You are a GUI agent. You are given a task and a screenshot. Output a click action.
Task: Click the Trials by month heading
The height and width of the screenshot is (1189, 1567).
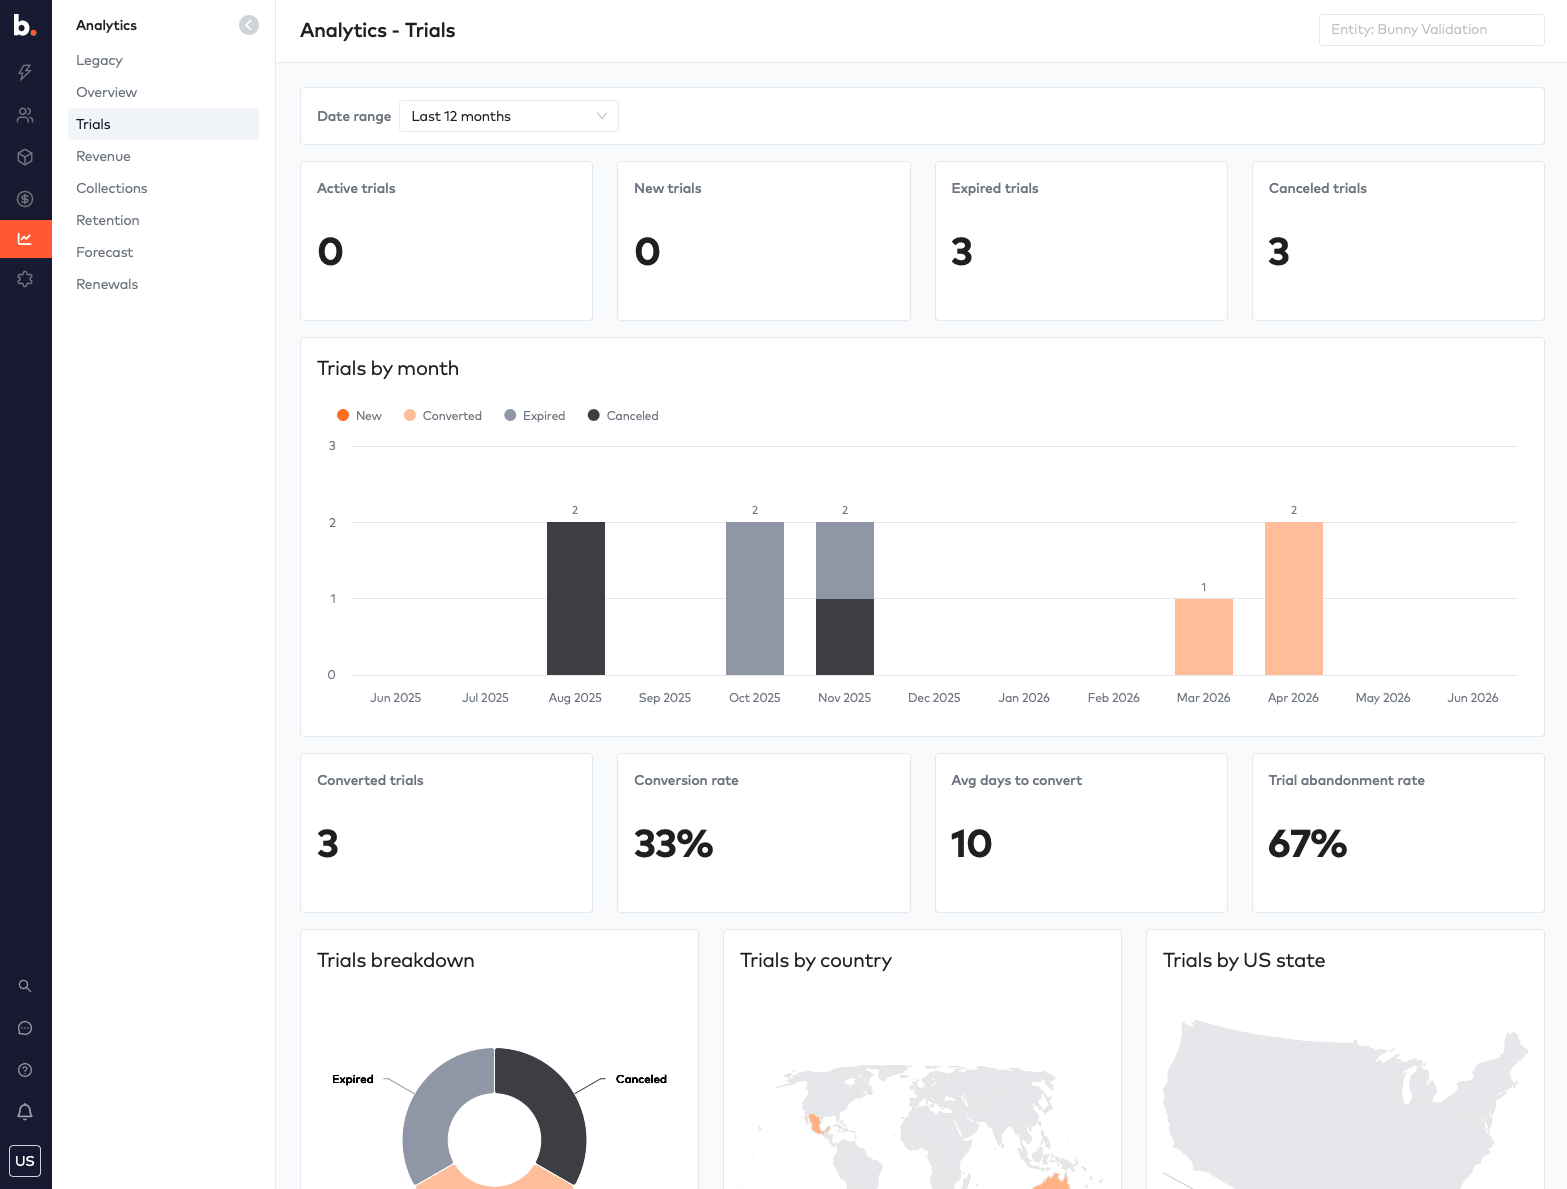click(x=388, y=368)
